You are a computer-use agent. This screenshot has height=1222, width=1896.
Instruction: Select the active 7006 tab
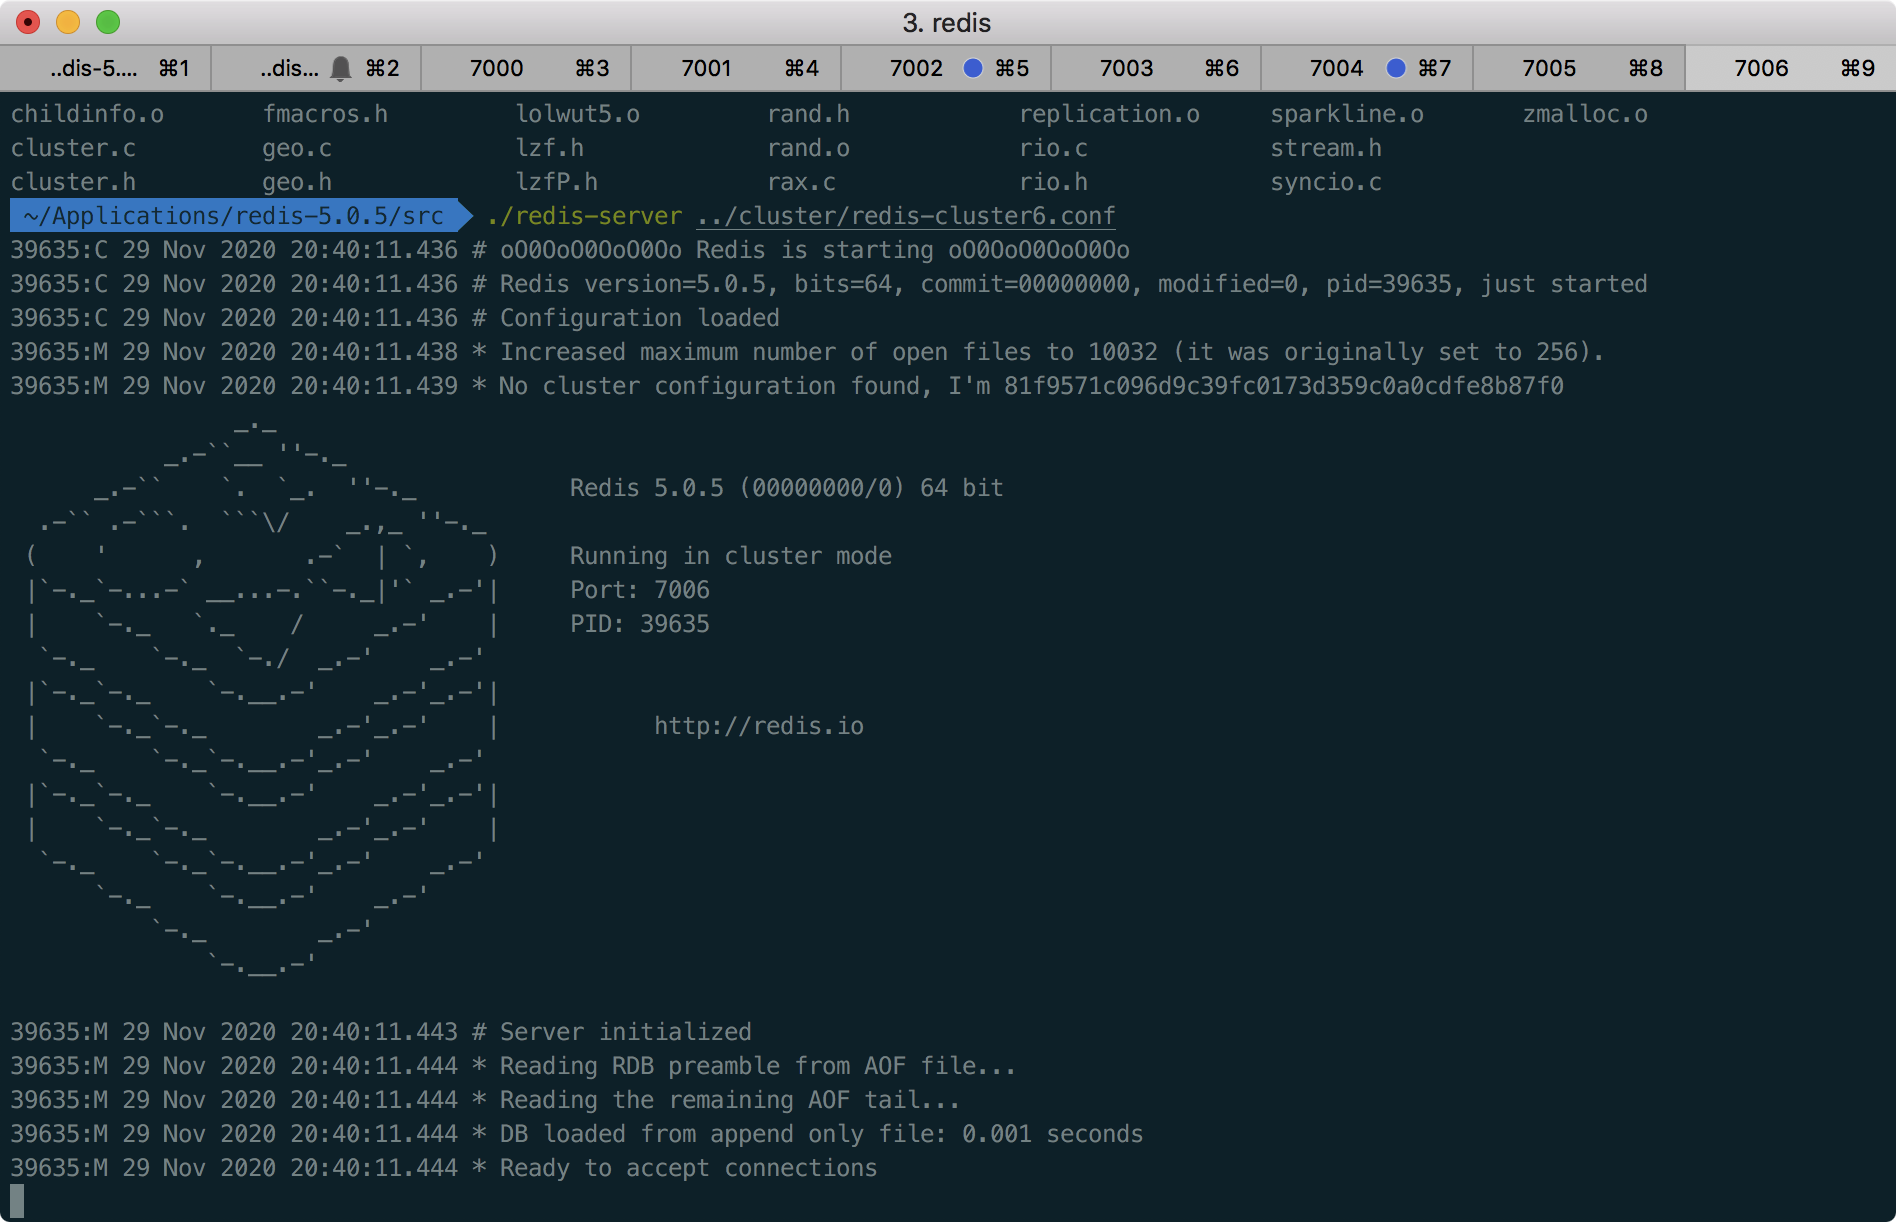click(1790, 68)
